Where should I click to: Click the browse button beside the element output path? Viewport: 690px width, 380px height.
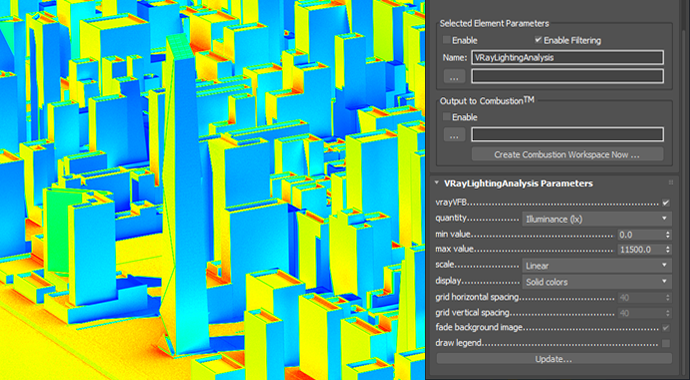[x=454, y=76]
